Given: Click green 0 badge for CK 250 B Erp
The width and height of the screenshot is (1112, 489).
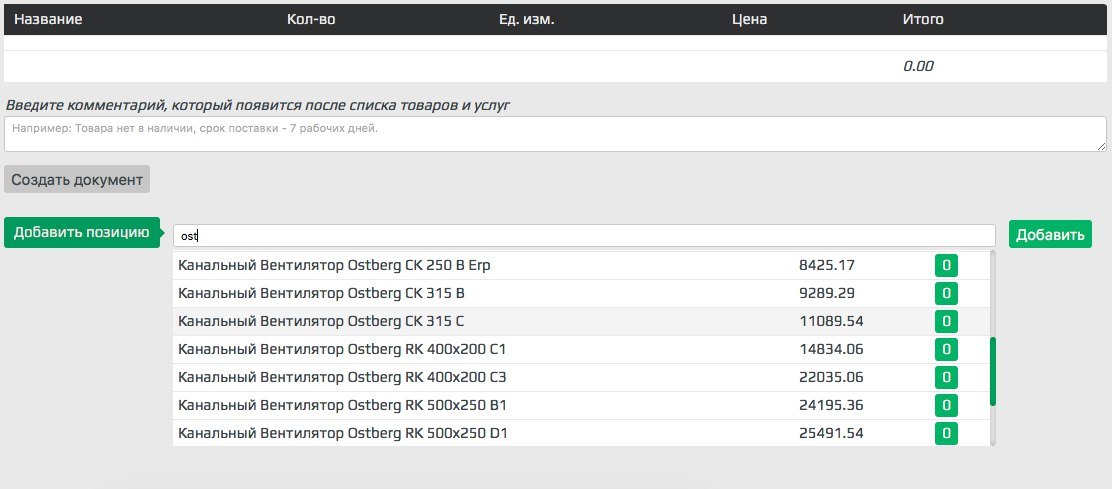Looking at the screenshot, I should (x=946, y=266).
